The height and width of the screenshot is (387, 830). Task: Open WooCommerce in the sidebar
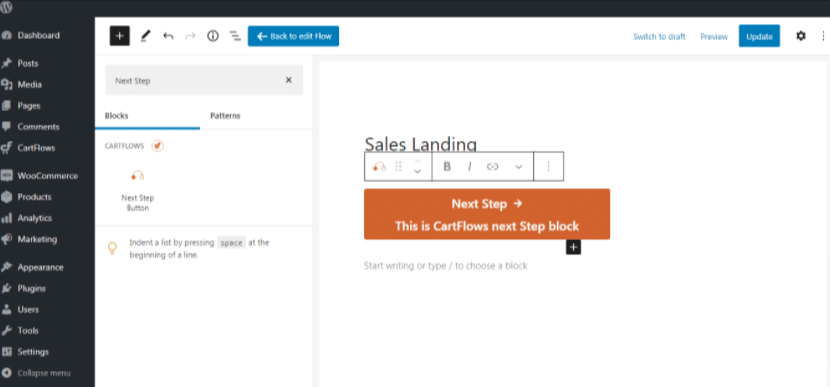[x=47, y=176]
